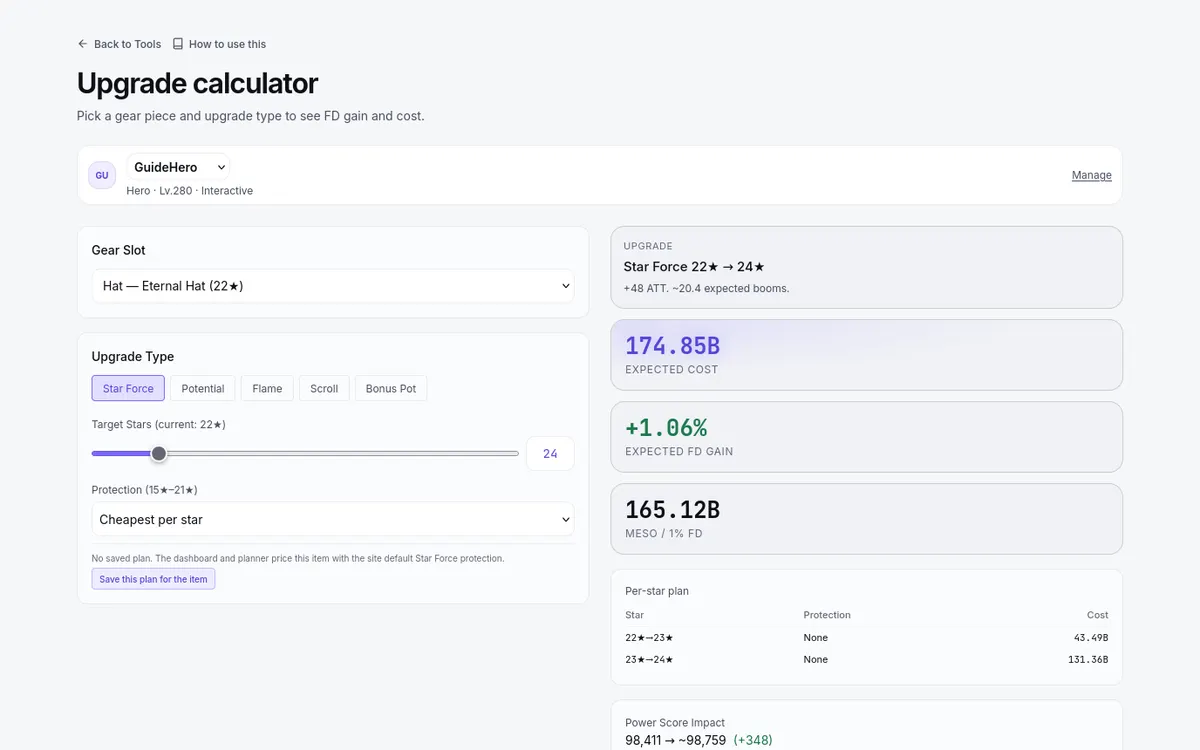Click the 22★→23★ row in per-star plan
The width and height of the screenshot is (1200, 750).
pyautogui.click(x=867, y=637)
